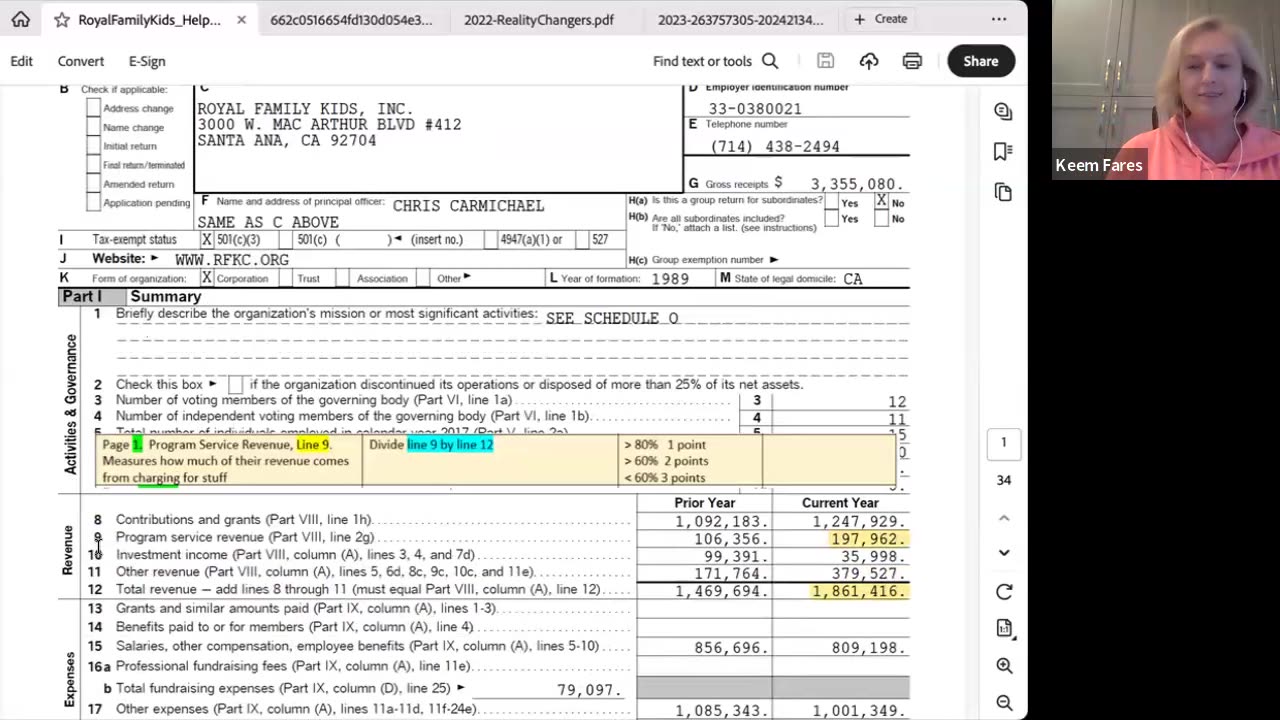1280x720 pixels.
Task: Open the E-Sign menu
Action: (147, 61)
